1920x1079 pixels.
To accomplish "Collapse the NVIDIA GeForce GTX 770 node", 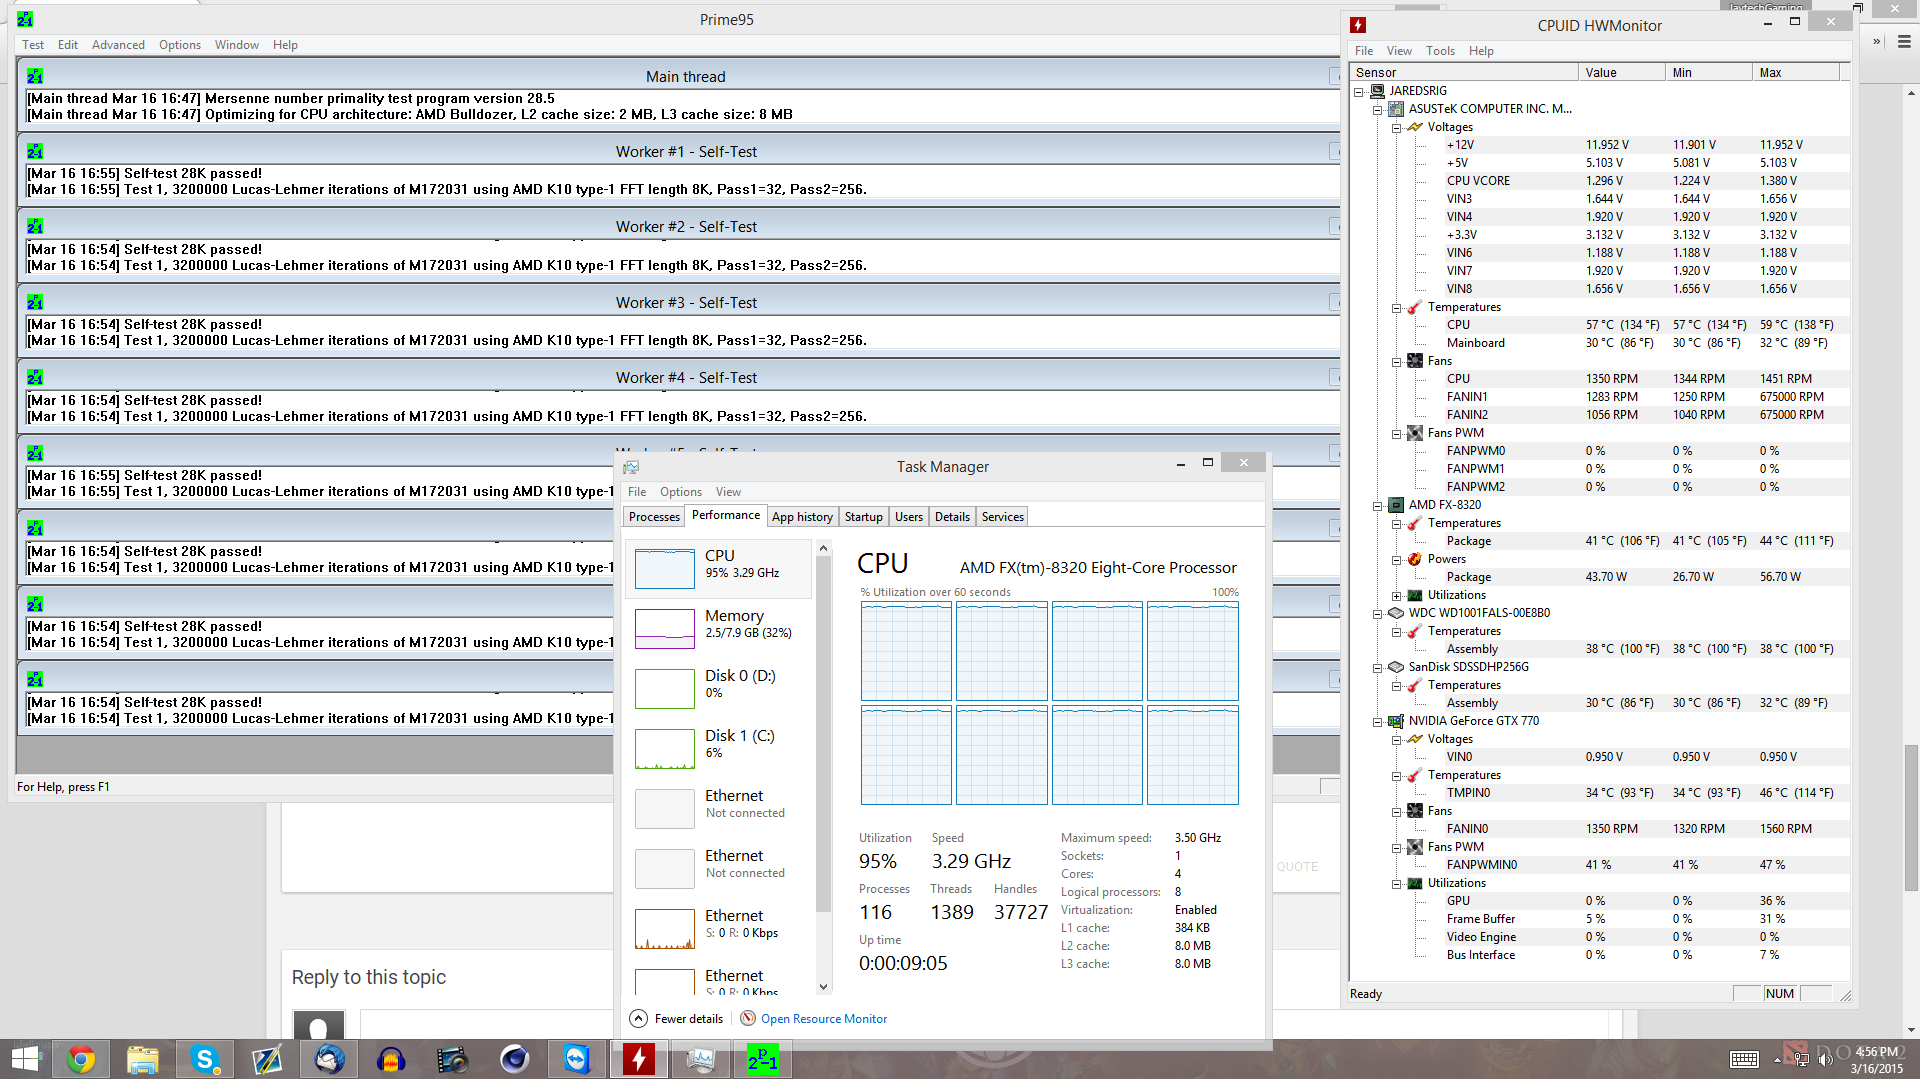I will click(1378, 721).
